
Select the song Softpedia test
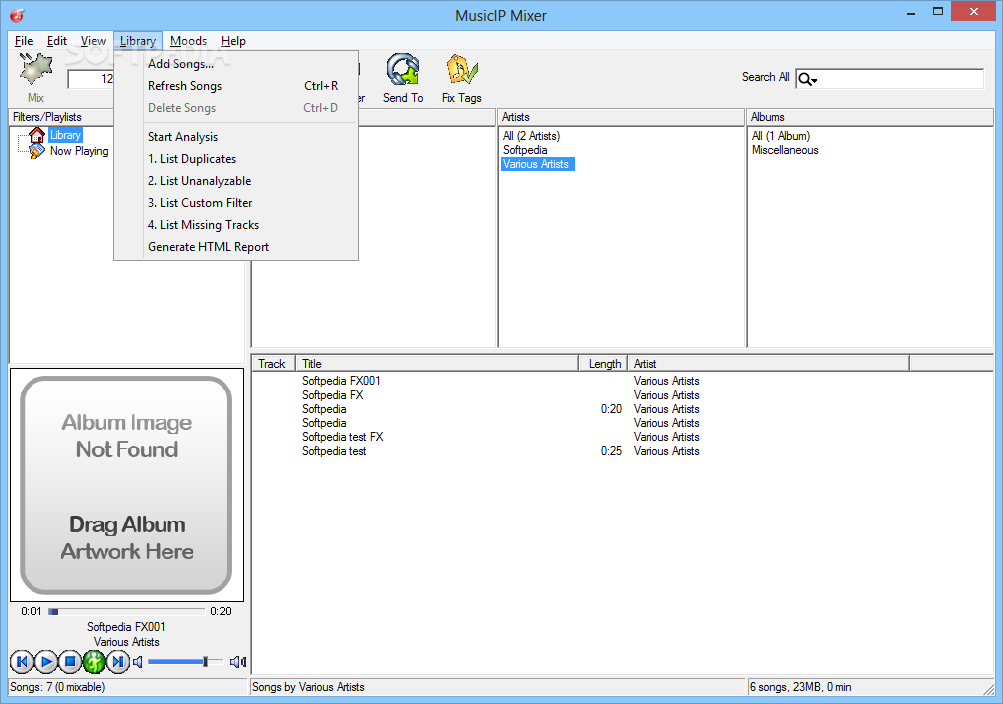click(x=334, y=451)
